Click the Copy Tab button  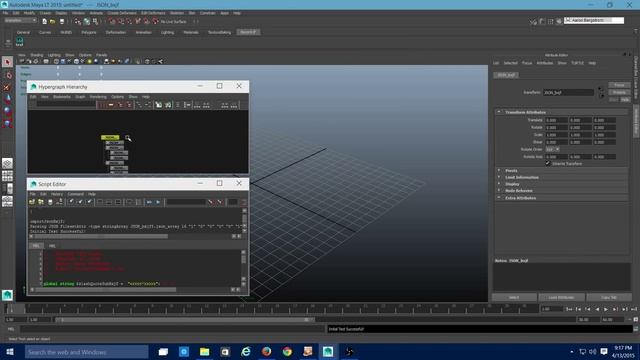click(609, 297)
